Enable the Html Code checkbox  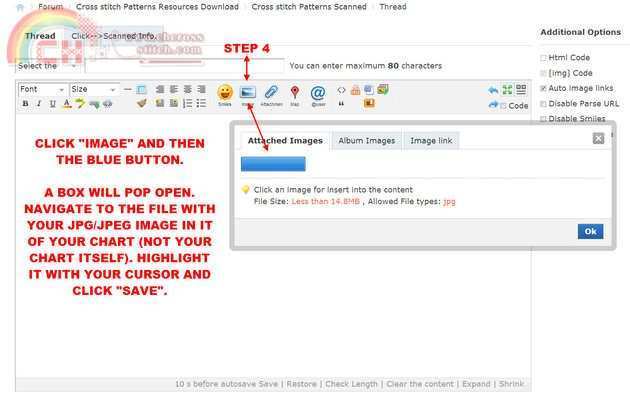(x=543, y=58)
